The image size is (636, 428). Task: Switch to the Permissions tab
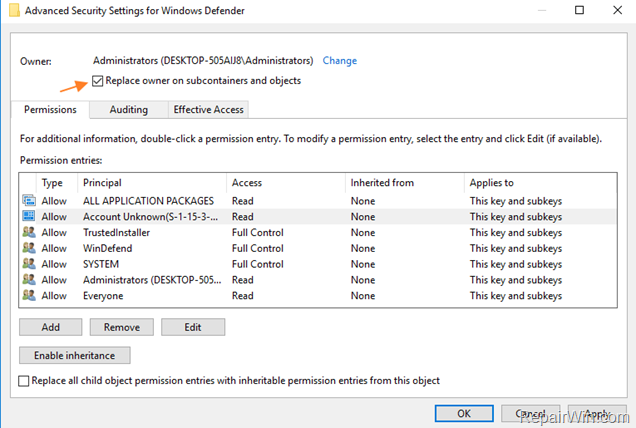pos(50,110)
